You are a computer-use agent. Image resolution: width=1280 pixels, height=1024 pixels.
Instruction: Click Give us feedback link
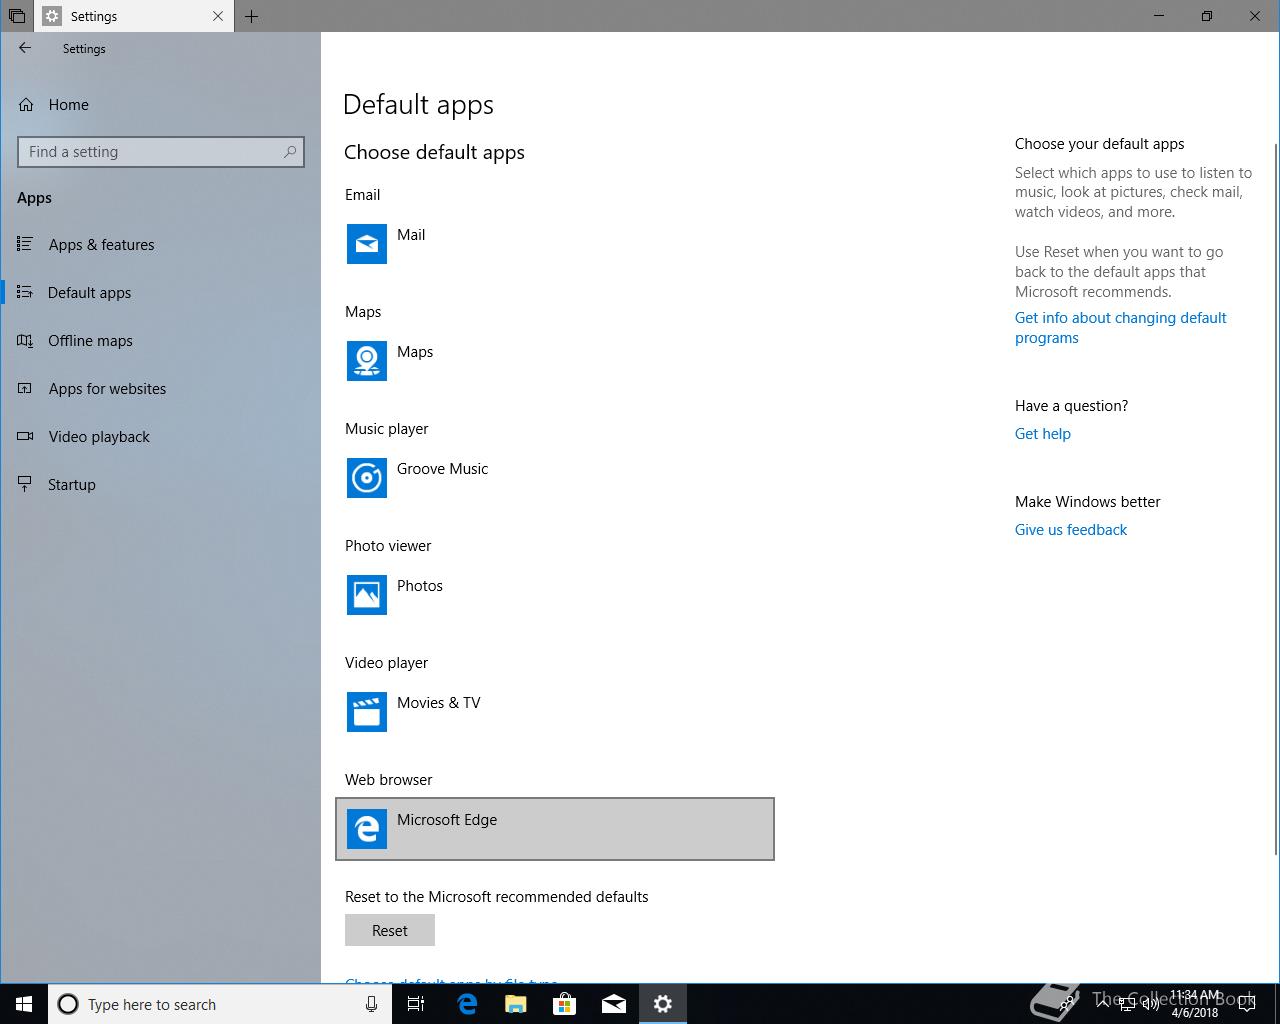click(x=1071, y=530)
